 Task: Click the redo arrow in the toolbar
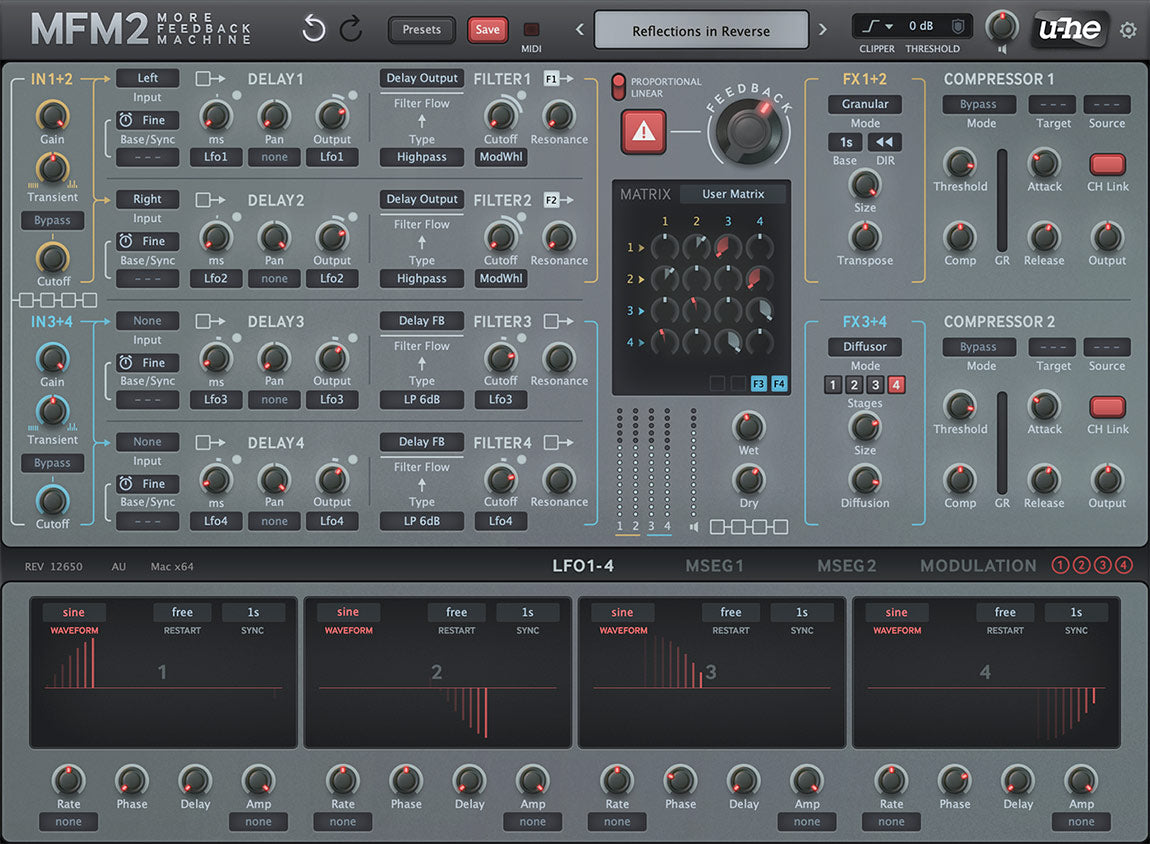coord(352,29)
